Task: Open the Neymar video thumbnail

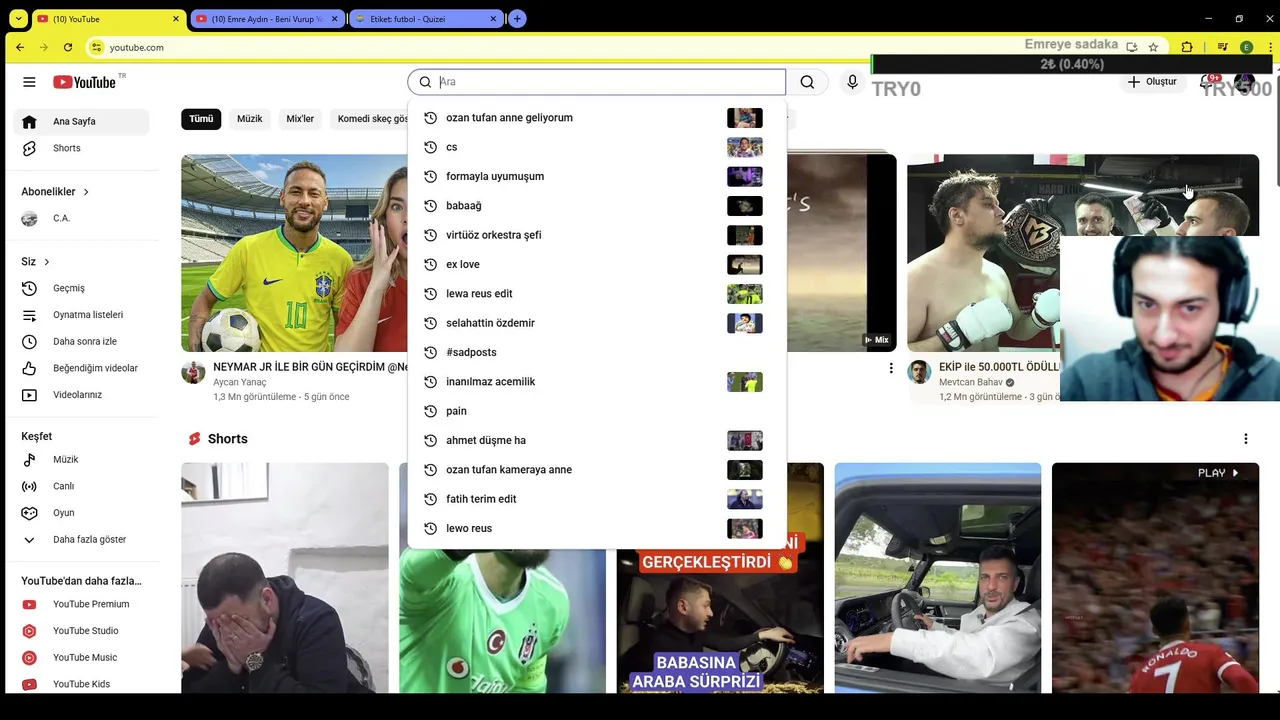Action: coord(294,253)
